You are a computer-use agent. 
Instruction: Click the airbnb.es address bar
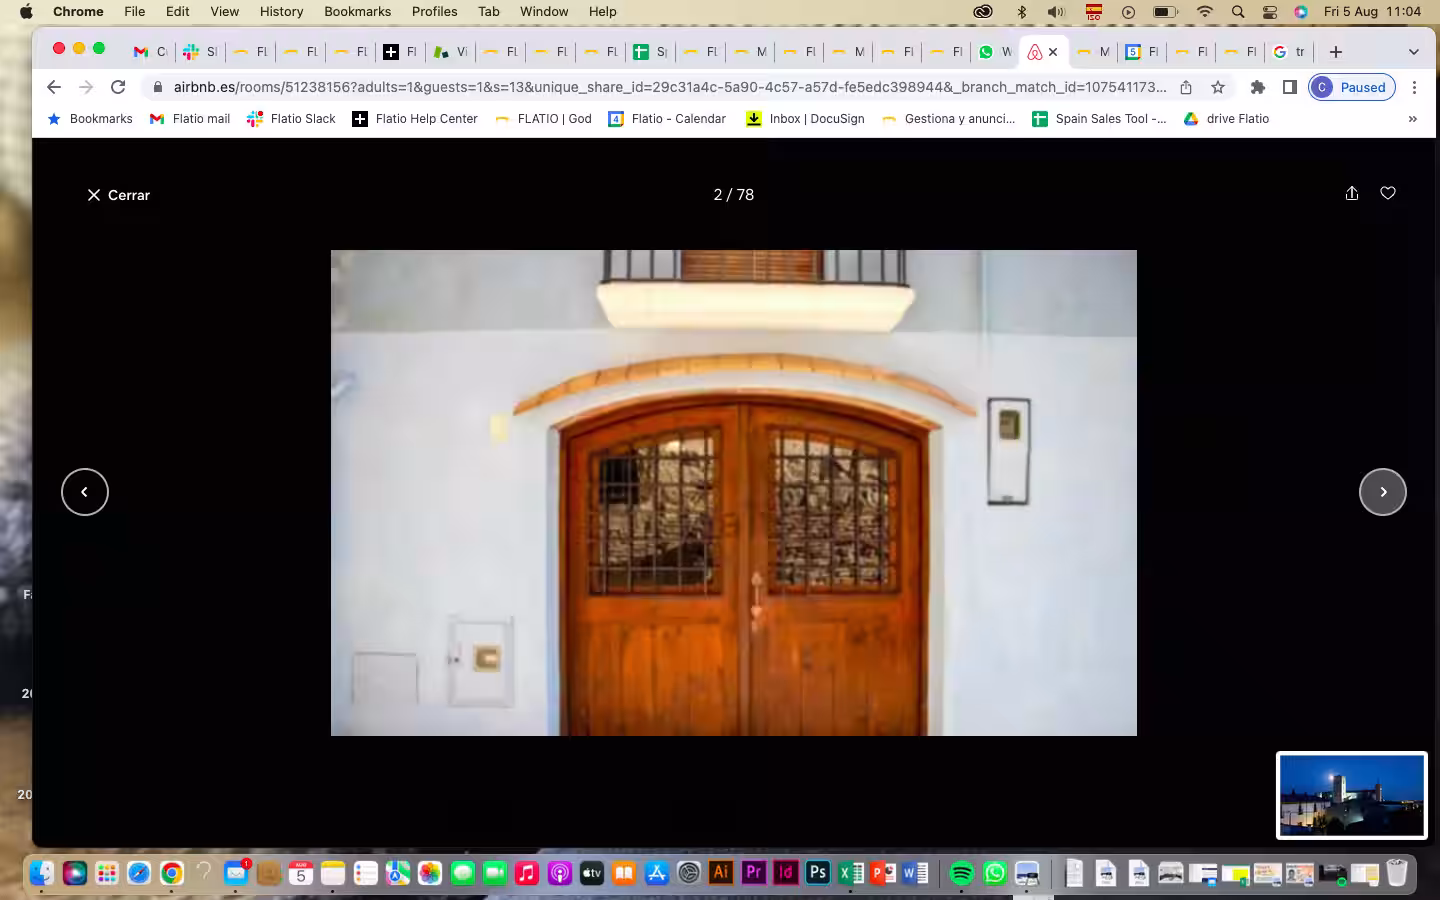670,87
